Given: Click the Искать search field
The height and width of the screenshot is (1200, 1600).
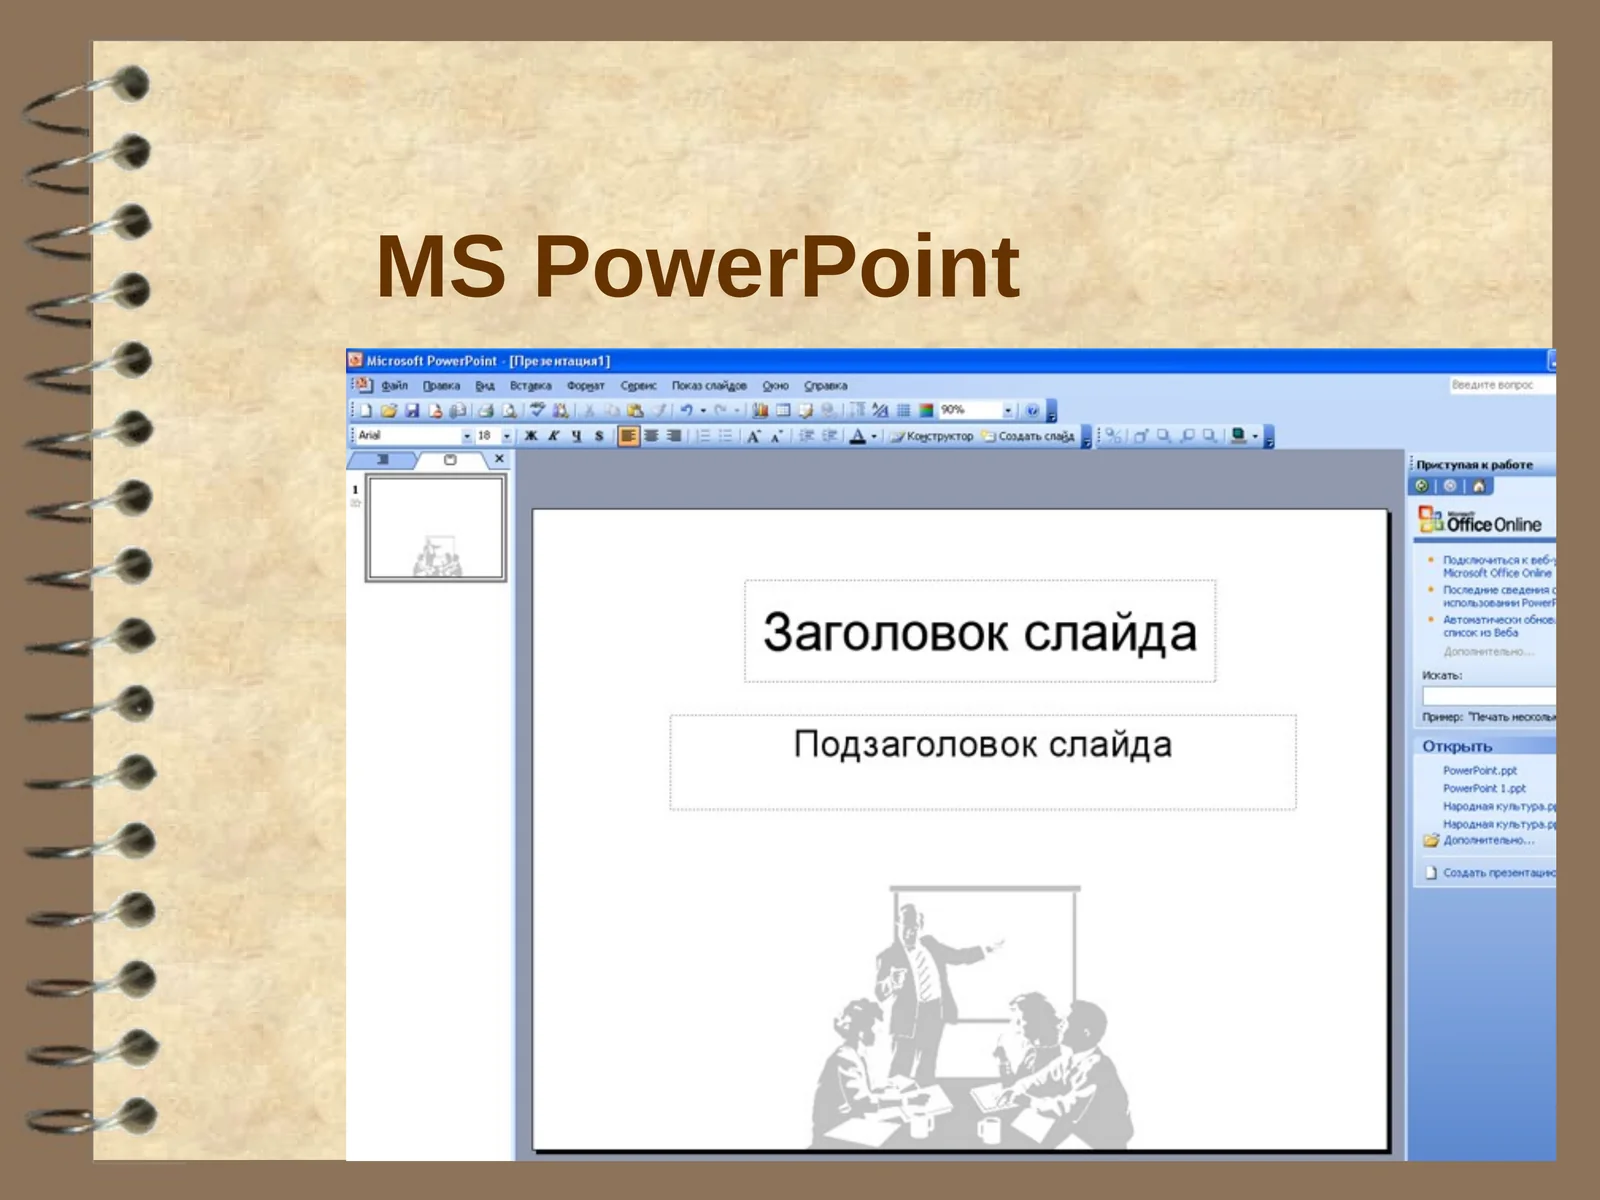Looking at the screenshot, I should click(1489, 696).
